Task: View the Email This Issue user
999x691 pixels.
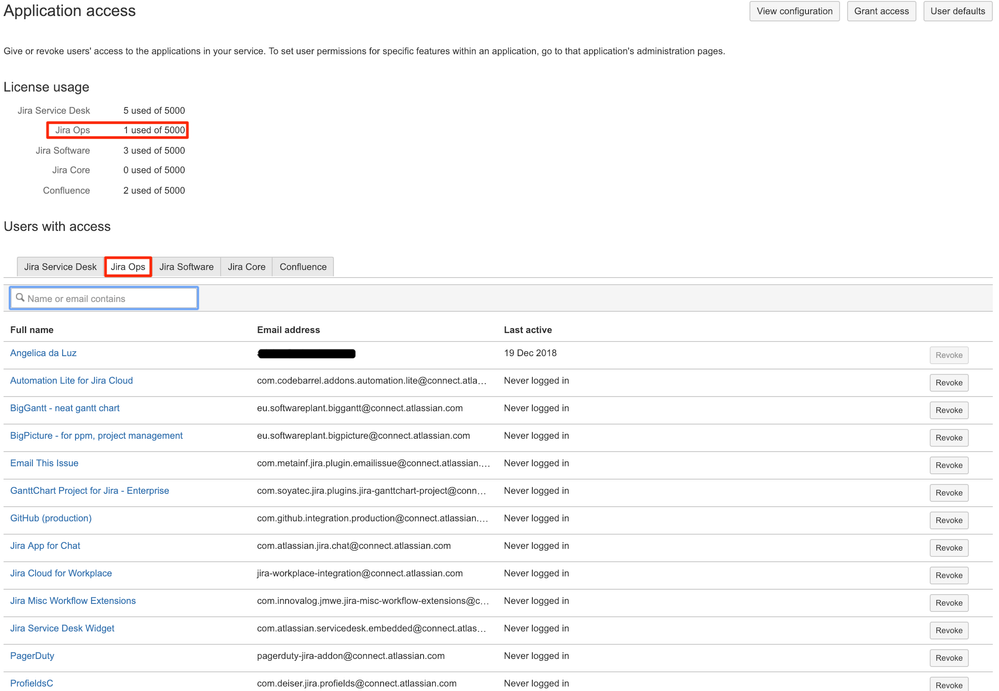Action: [44, 463]
